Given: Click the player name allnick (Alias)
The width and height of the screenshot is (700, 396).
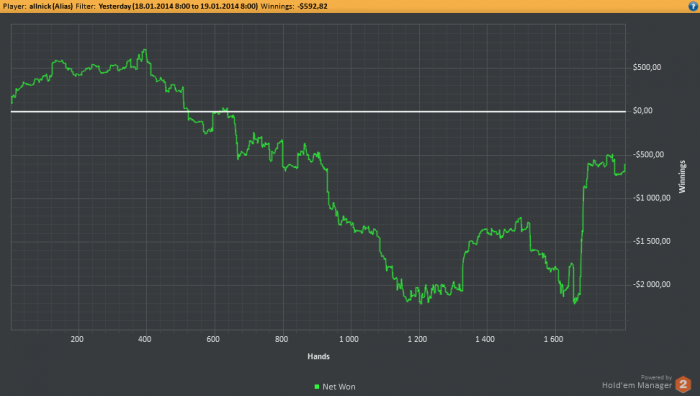Looking at the screenshot, I should [x=51, y=6].
